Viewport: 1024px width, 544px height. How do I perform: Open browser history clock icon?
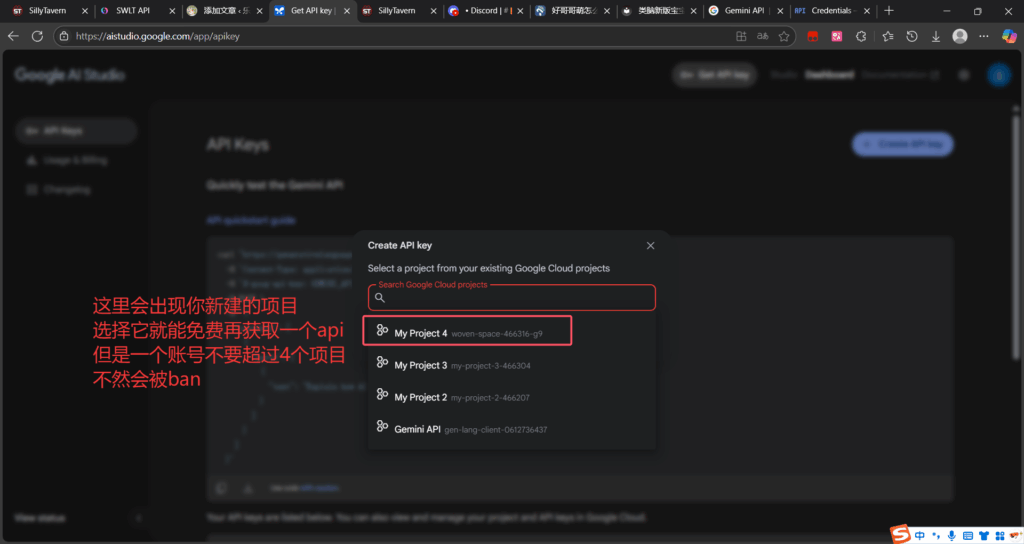(x=912, y=36)
